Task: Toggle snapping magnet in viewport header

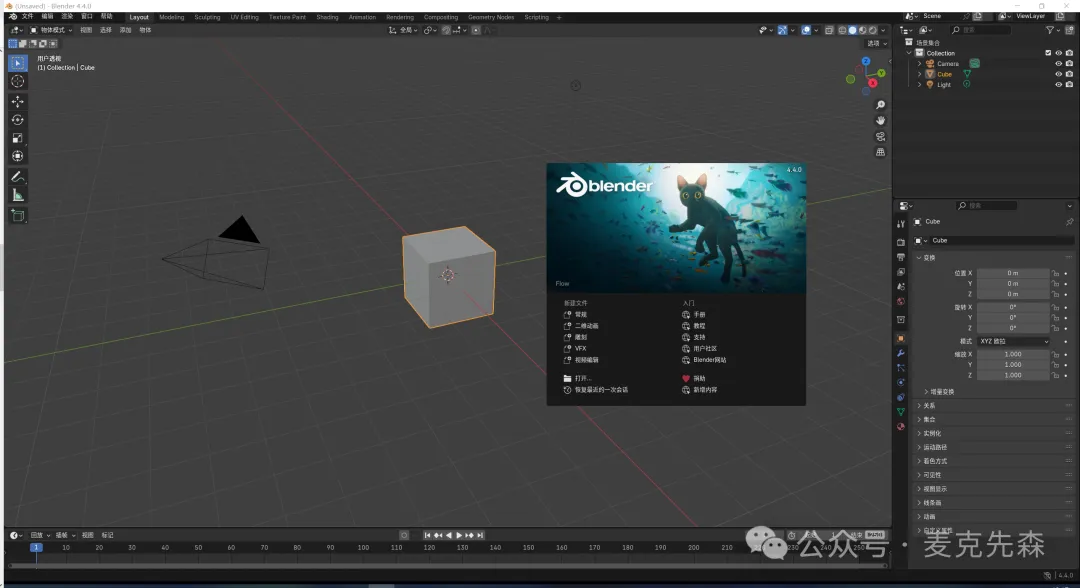Action: pos(446,30)
